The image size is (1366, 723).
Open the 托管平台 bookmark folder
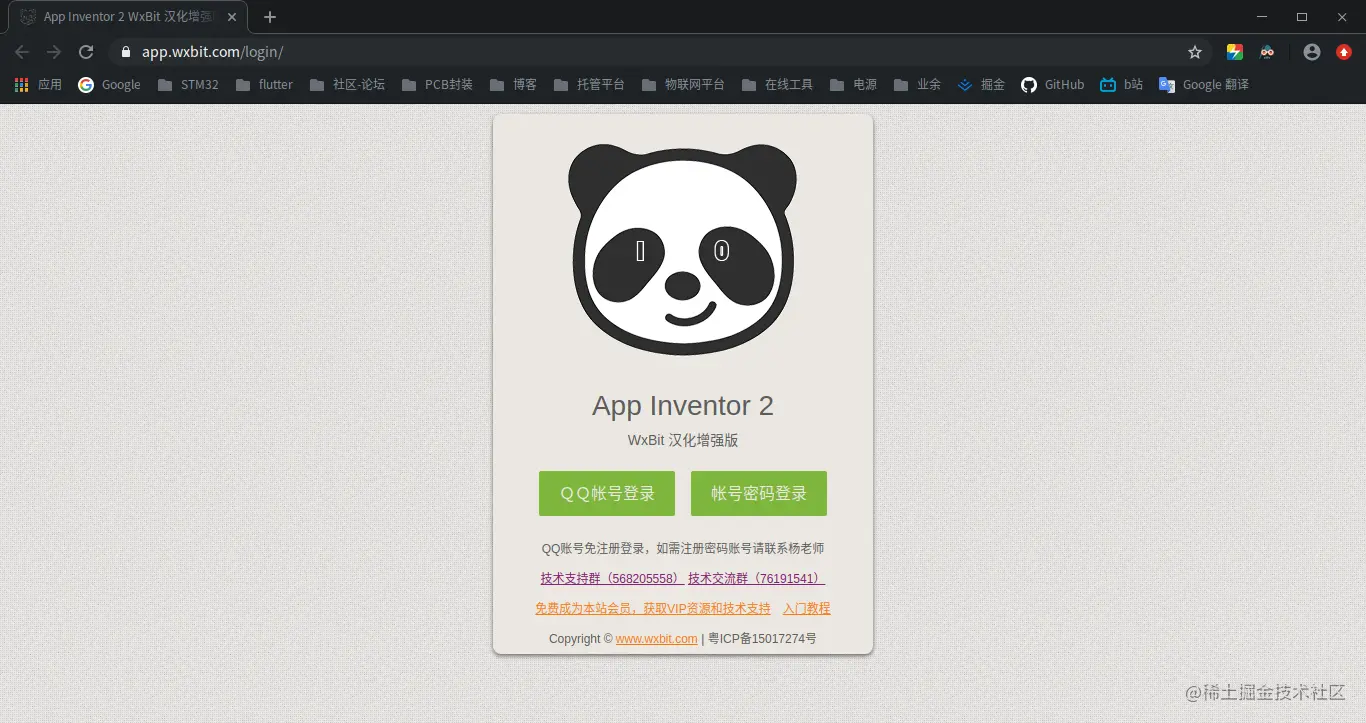588,85
